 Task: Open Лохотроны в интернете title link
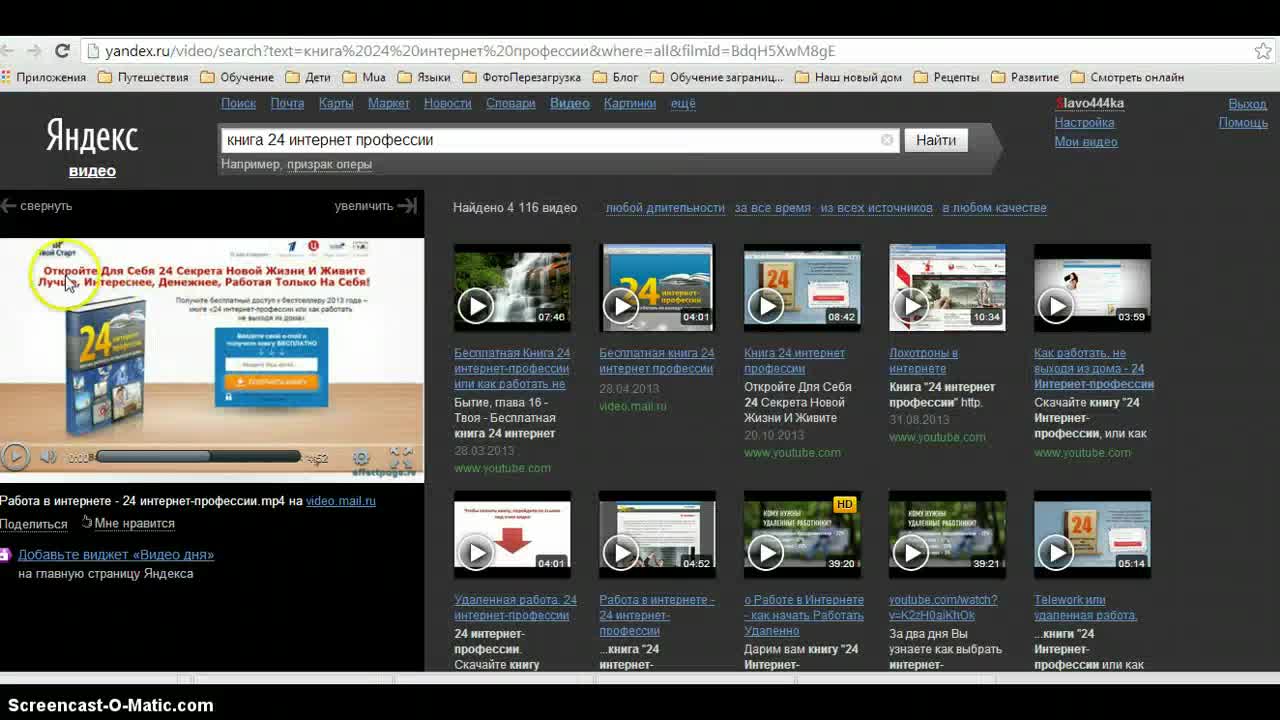tap(923, 361)
